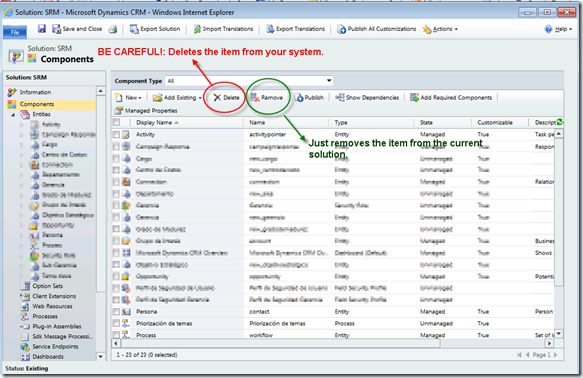Select Service Endpoints in the tree
The image size is (583, 378).
point(55,346)
